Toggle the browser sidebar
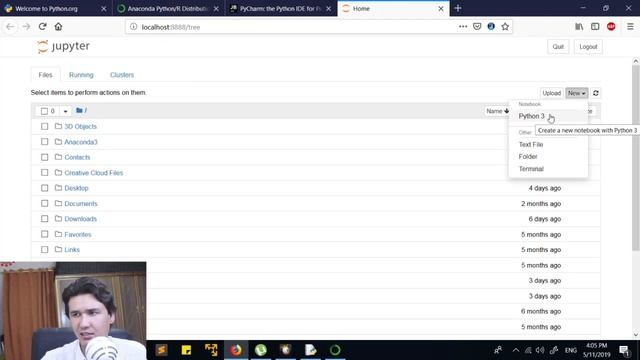The width and height of the screenshot is (640, 360). [595, 27]
